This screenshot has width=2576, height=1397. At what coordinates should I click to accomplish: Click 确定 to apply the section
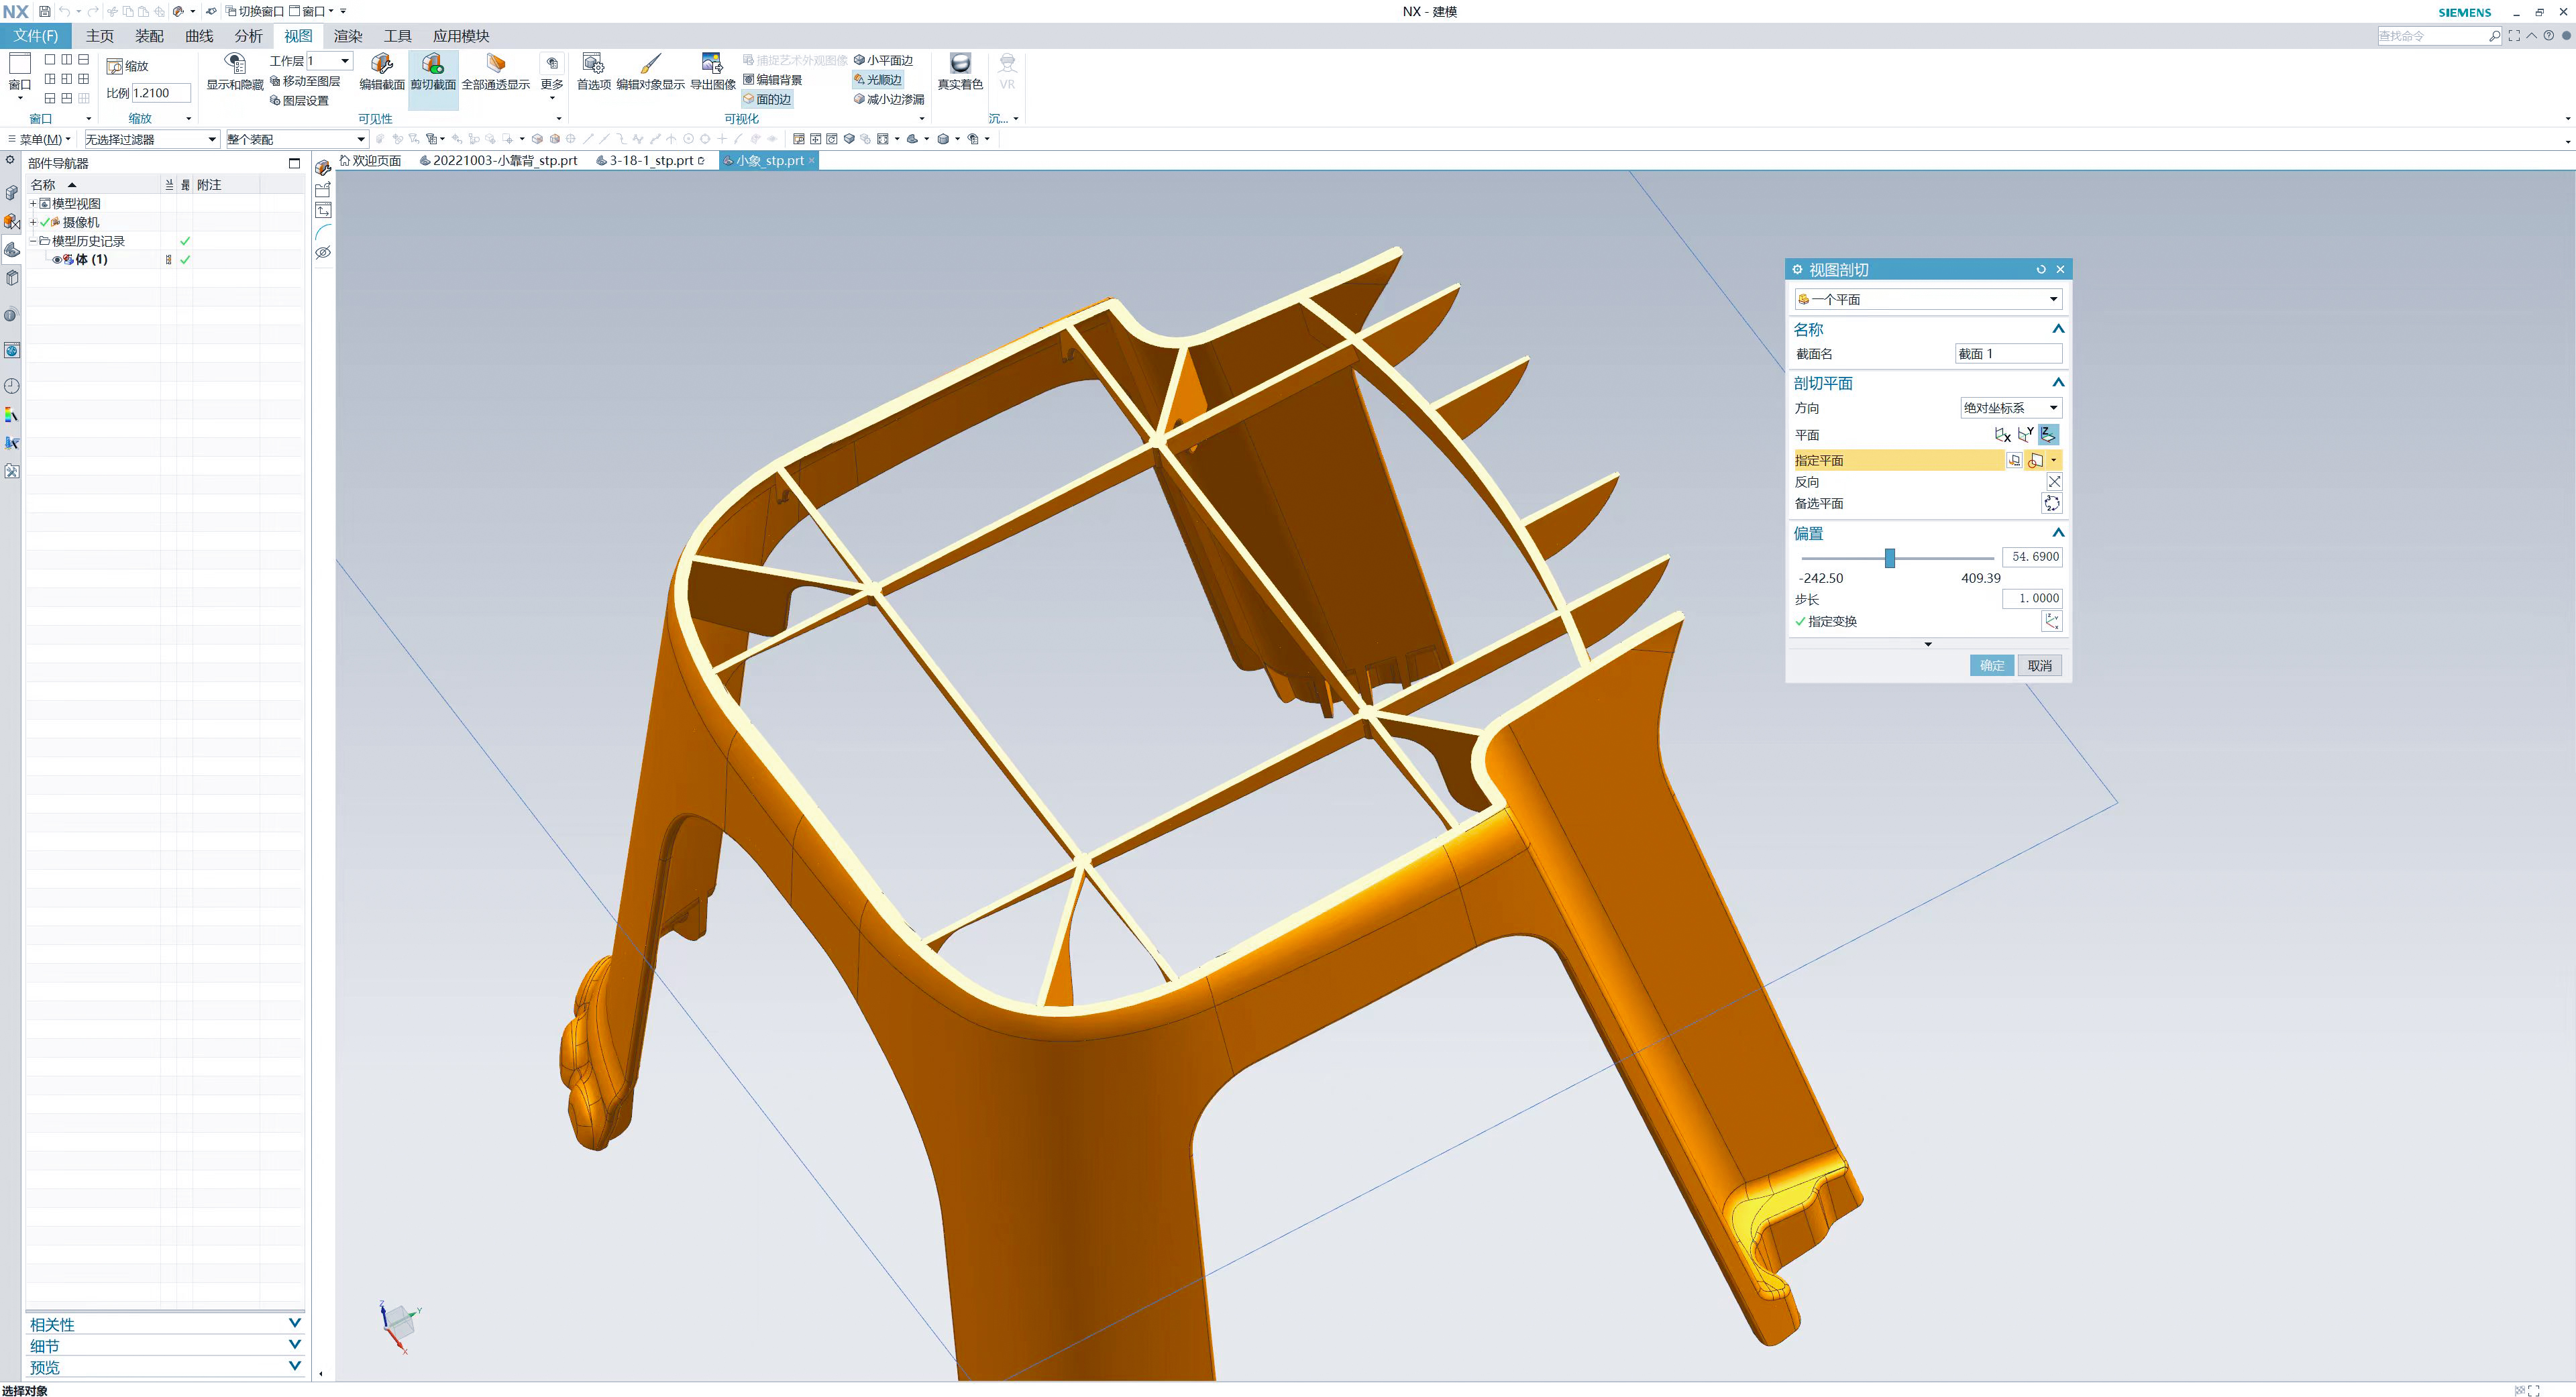(x=1991, y=665)
